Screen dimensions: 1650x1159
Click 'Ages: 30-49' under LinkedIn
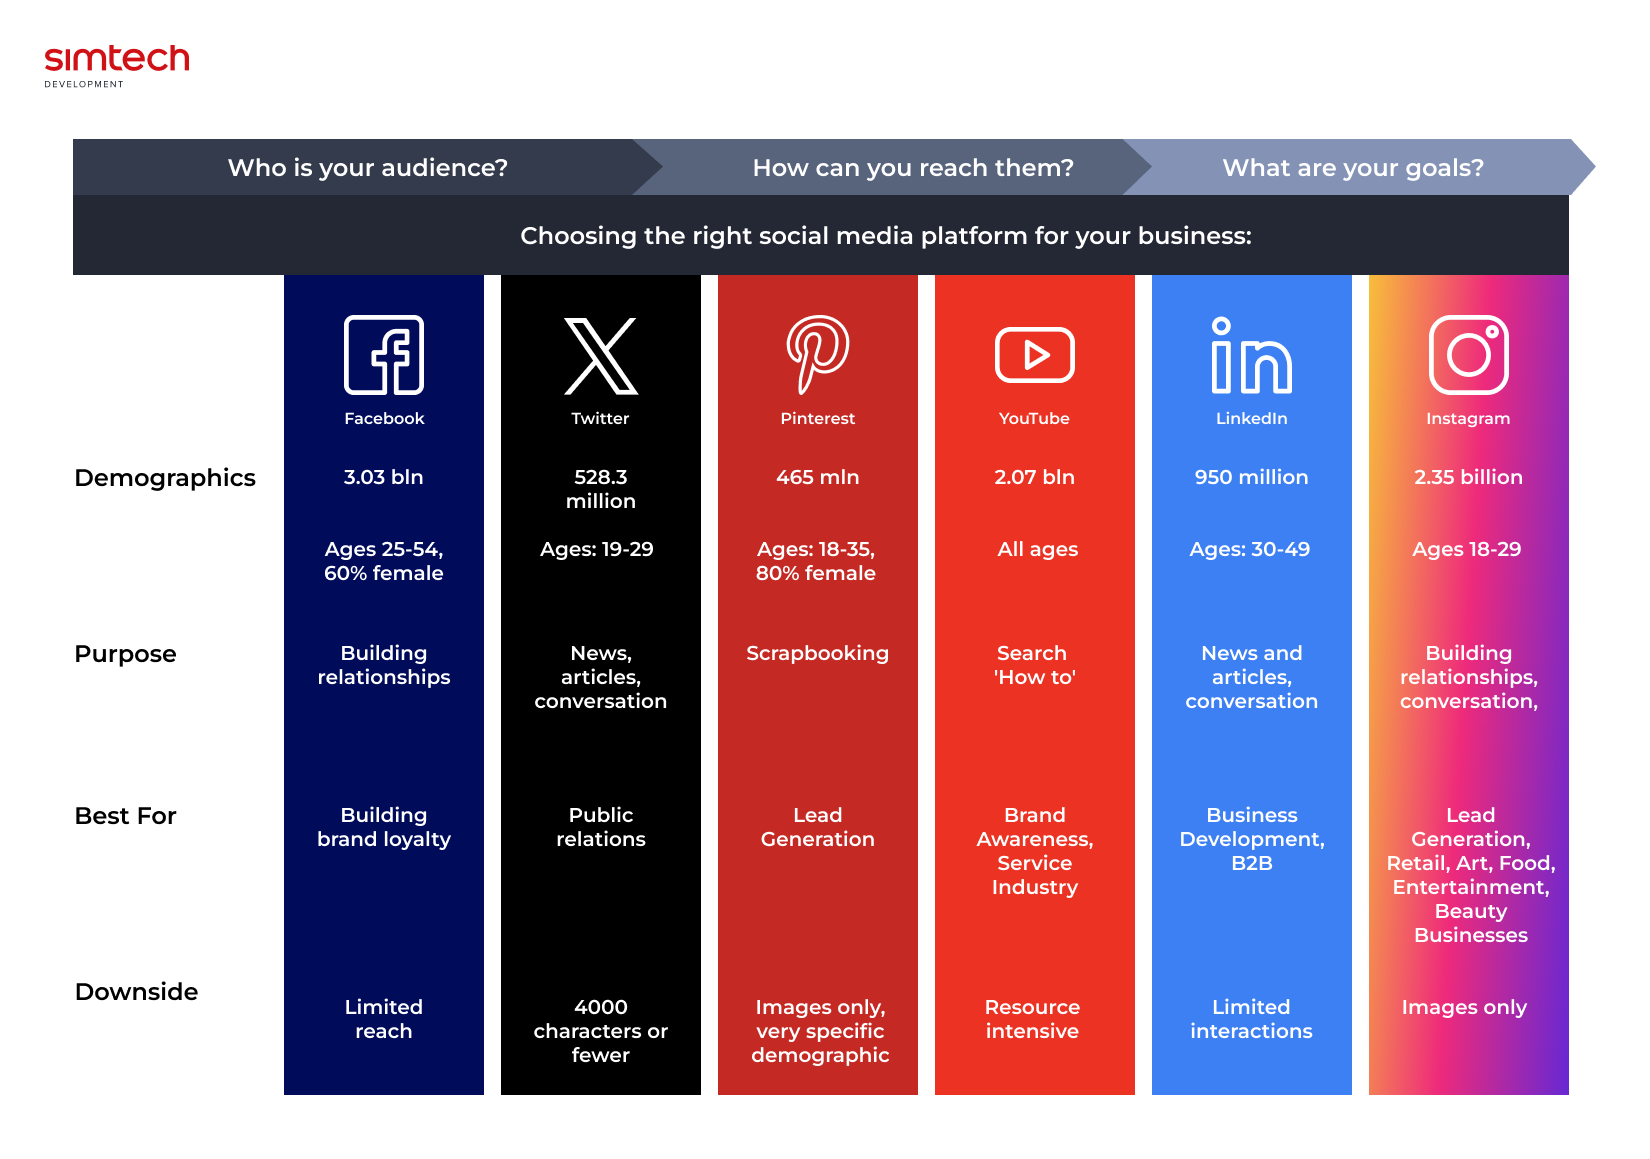click(1250, 550)
